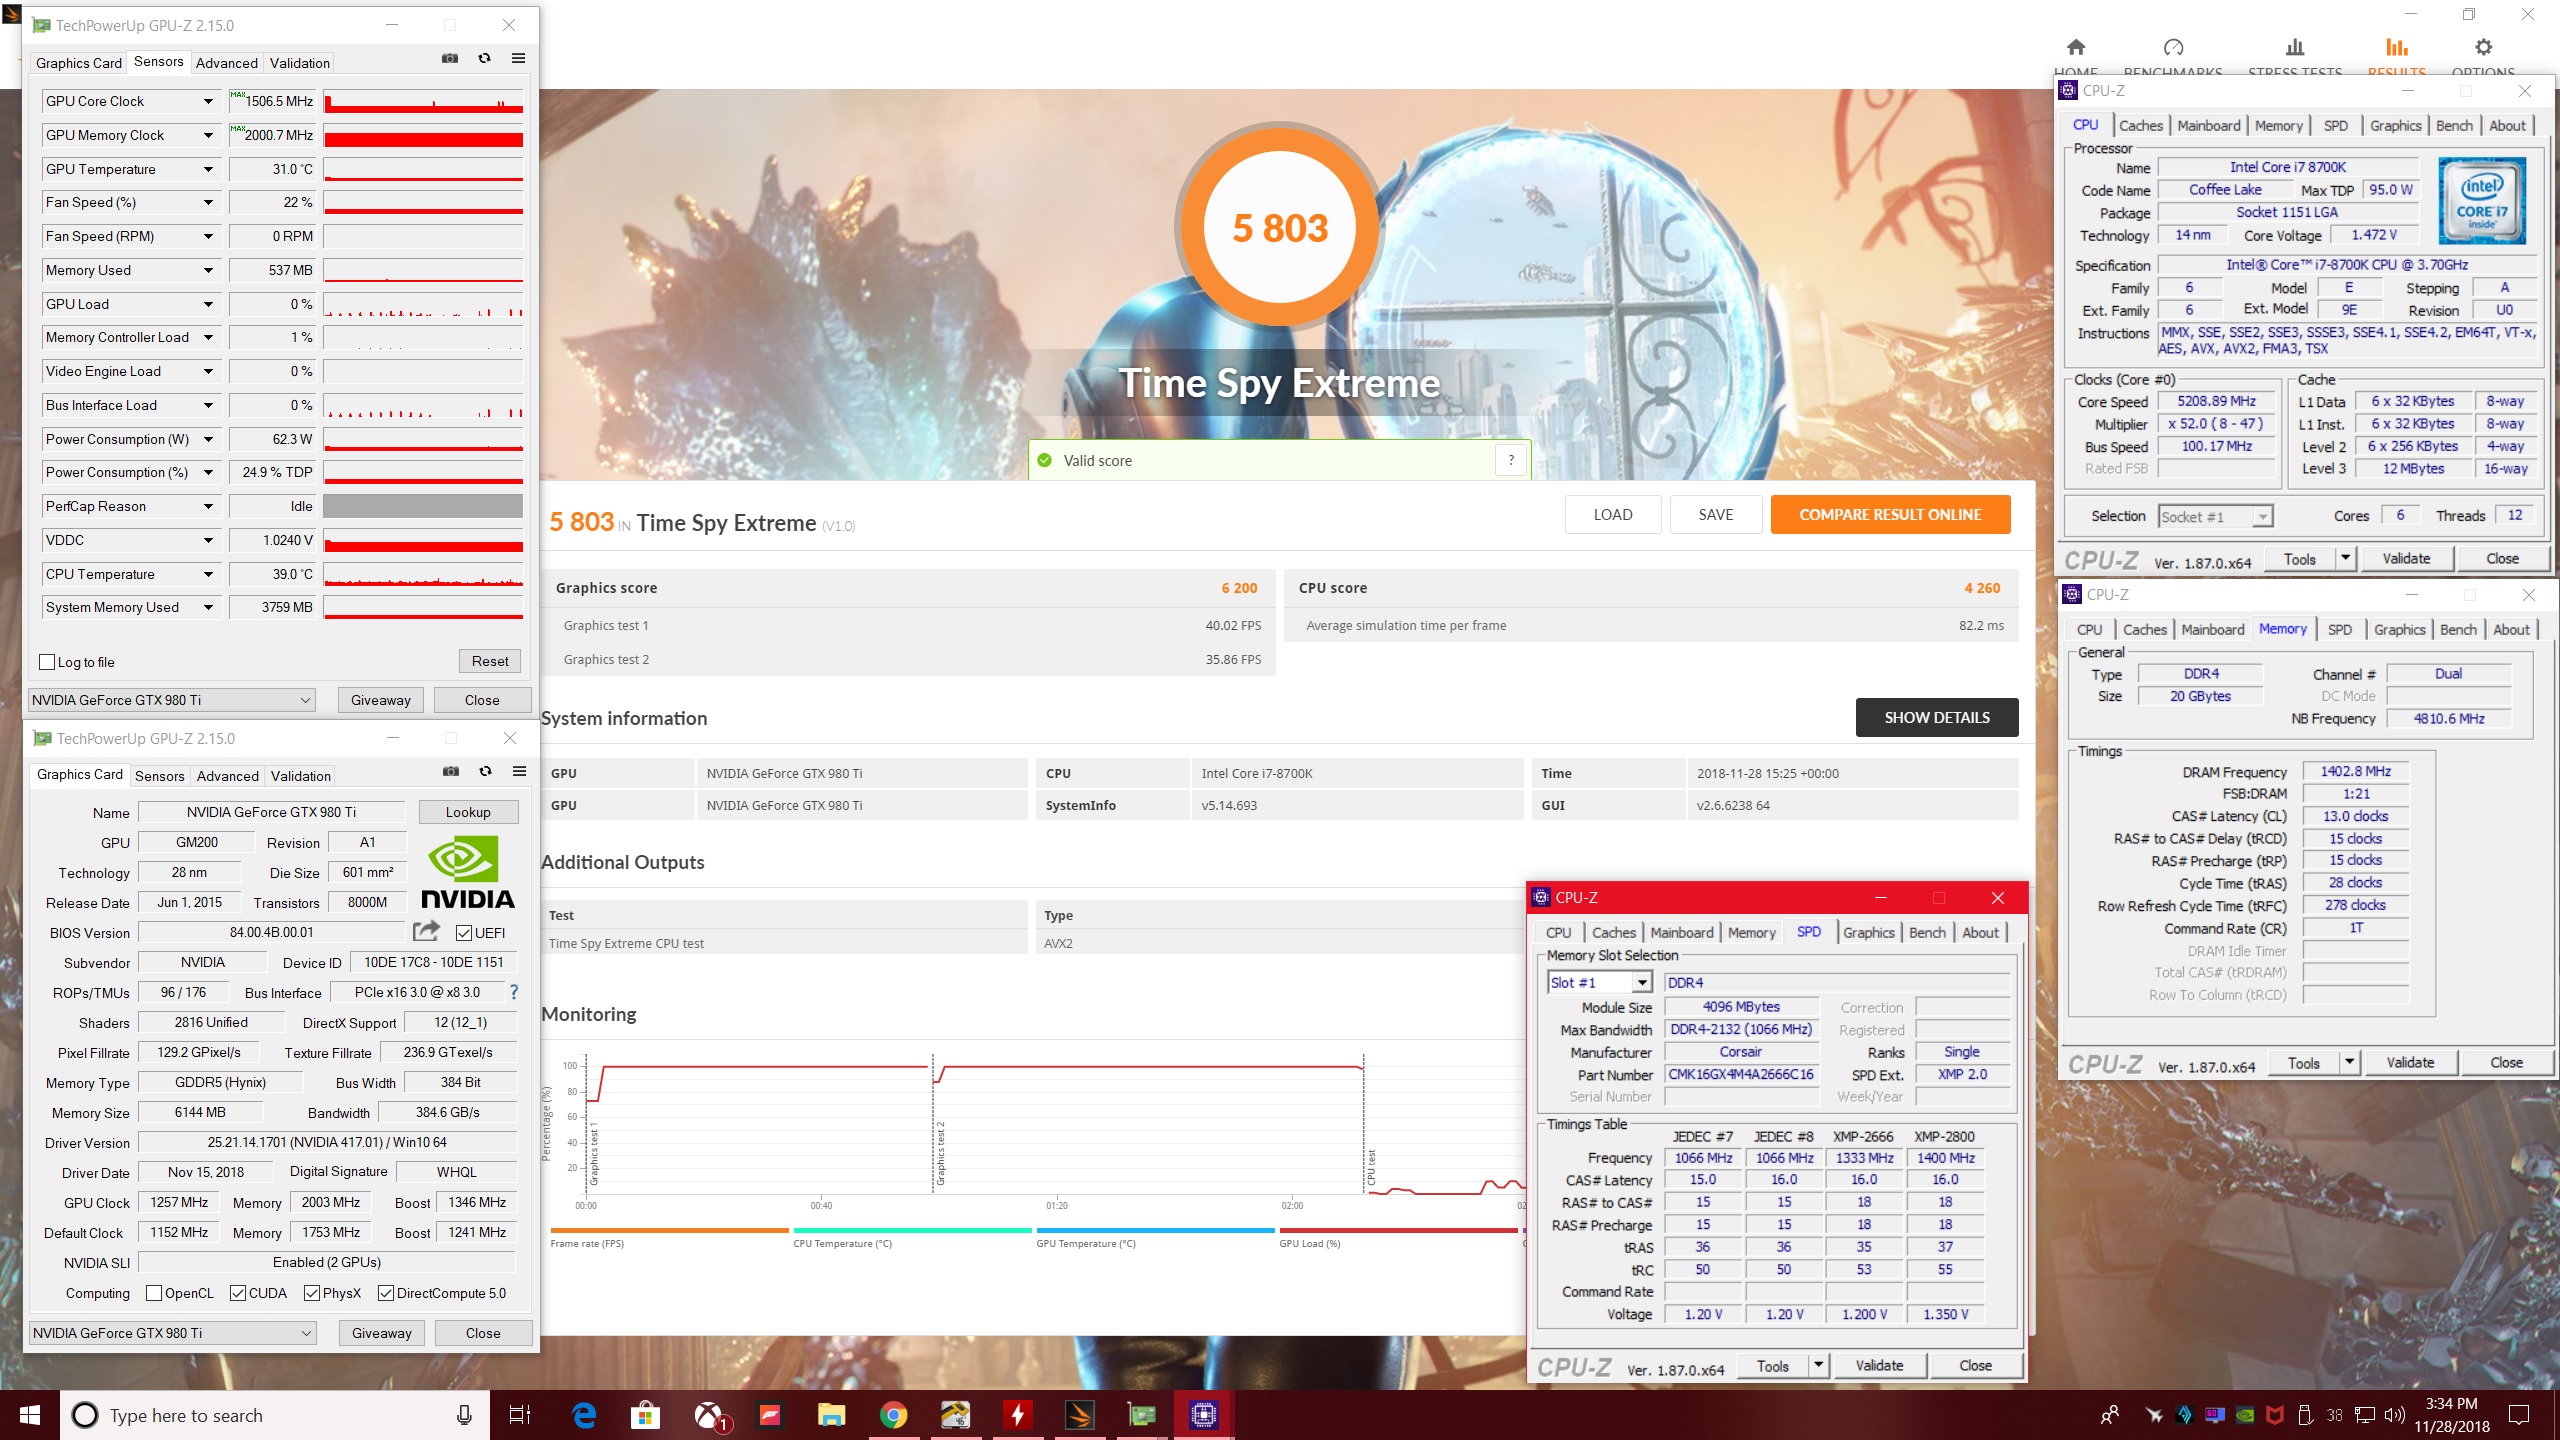This screenshot has height=1440, width=2560.
Task: Open Microsoft Edge from the taskbar
Action: click(x=584, y=1415)
